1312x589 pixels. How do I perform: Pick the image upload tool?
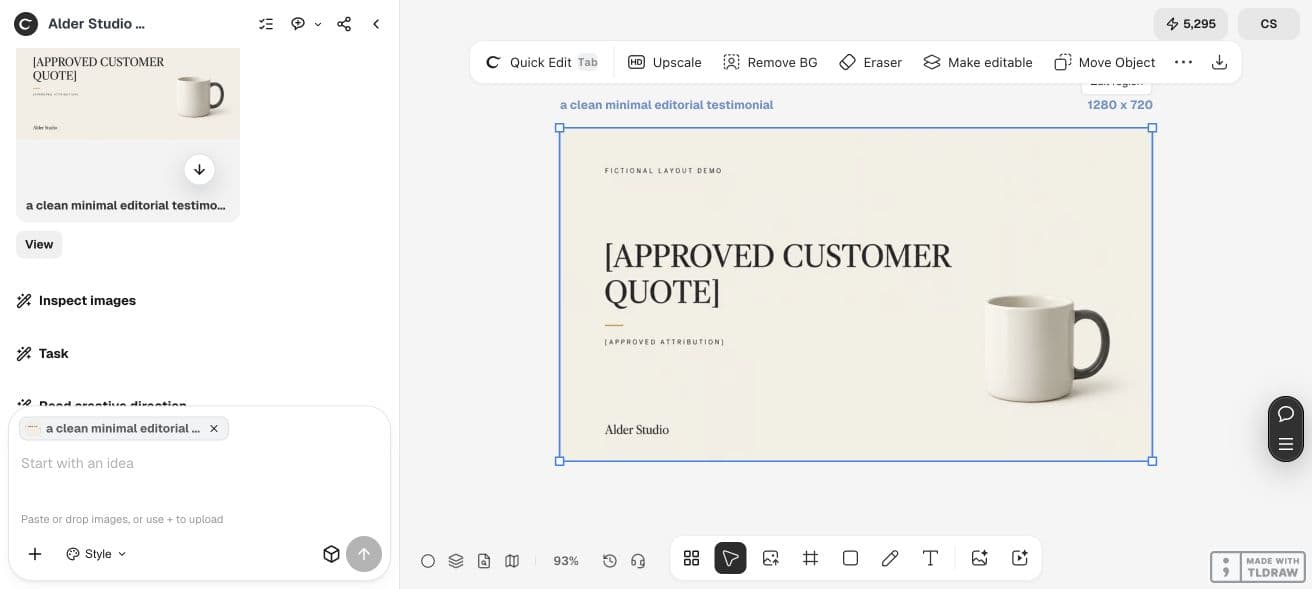point(770,558)
